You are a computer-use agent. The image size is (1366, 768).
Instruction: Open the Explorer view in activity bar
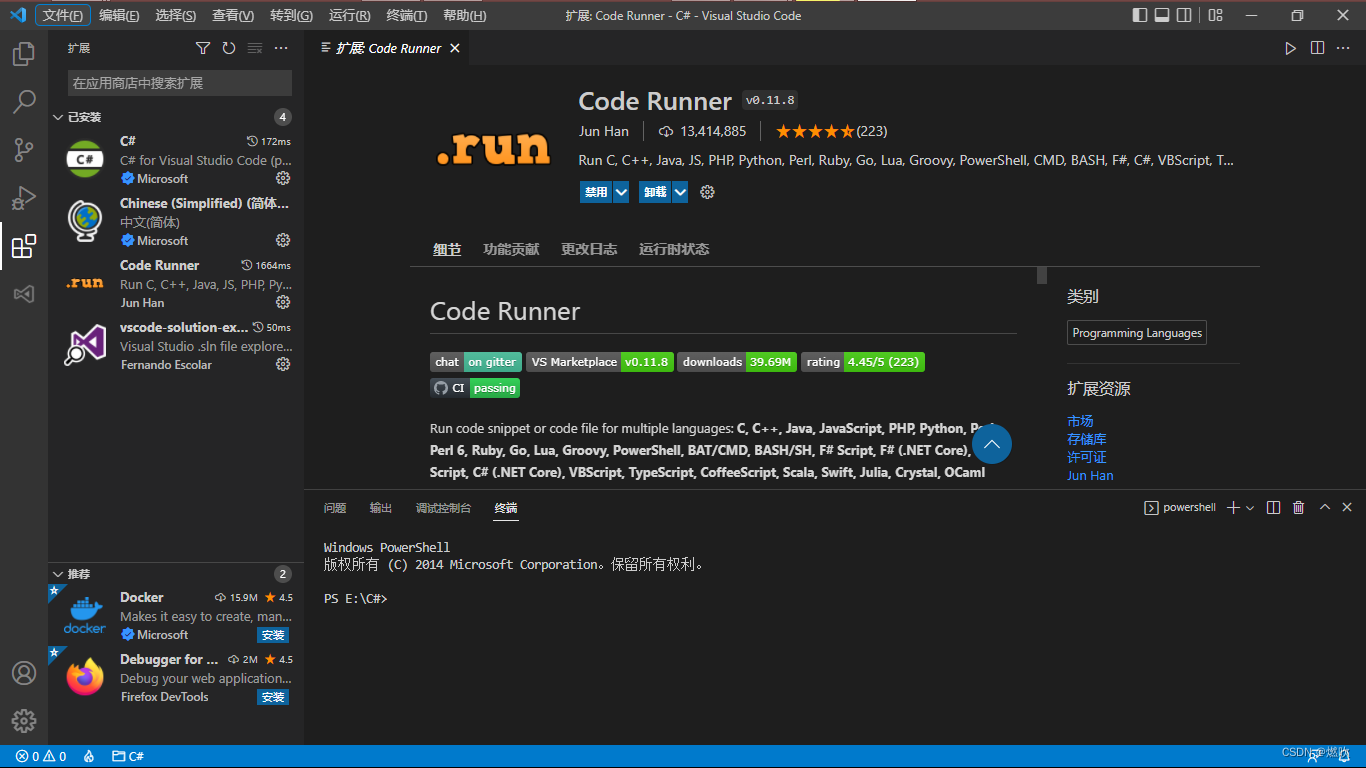point(24,54)
